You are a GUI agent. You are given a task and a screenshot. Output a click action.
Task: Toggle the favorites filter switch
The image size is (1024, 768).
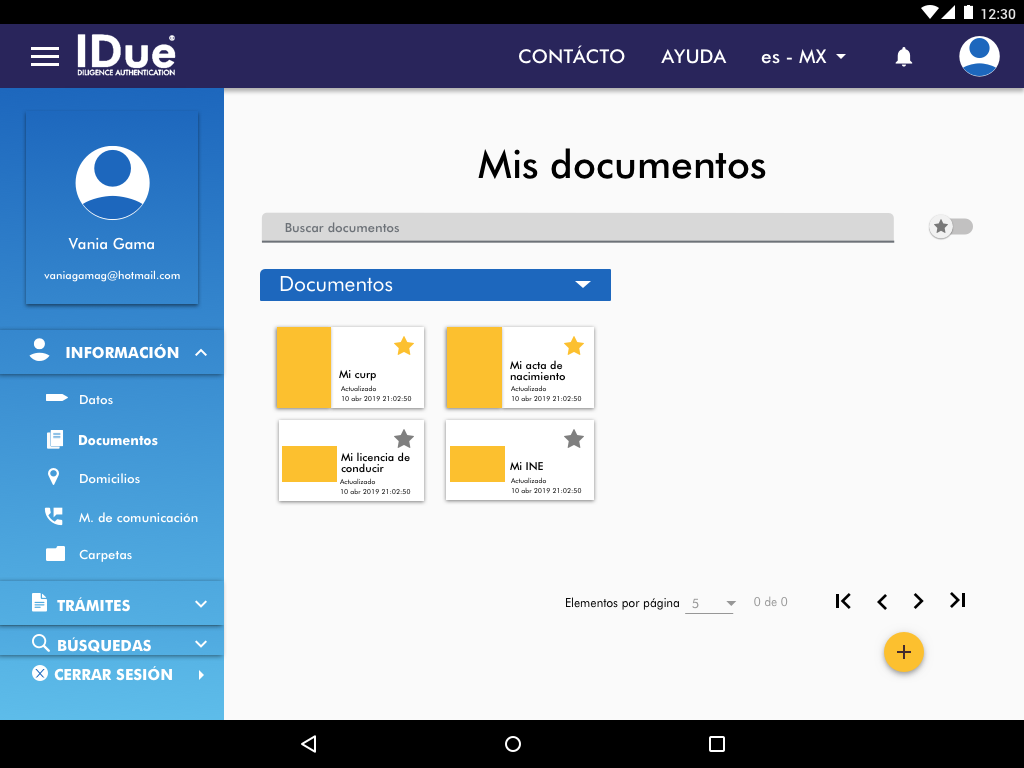pos(950,227)
